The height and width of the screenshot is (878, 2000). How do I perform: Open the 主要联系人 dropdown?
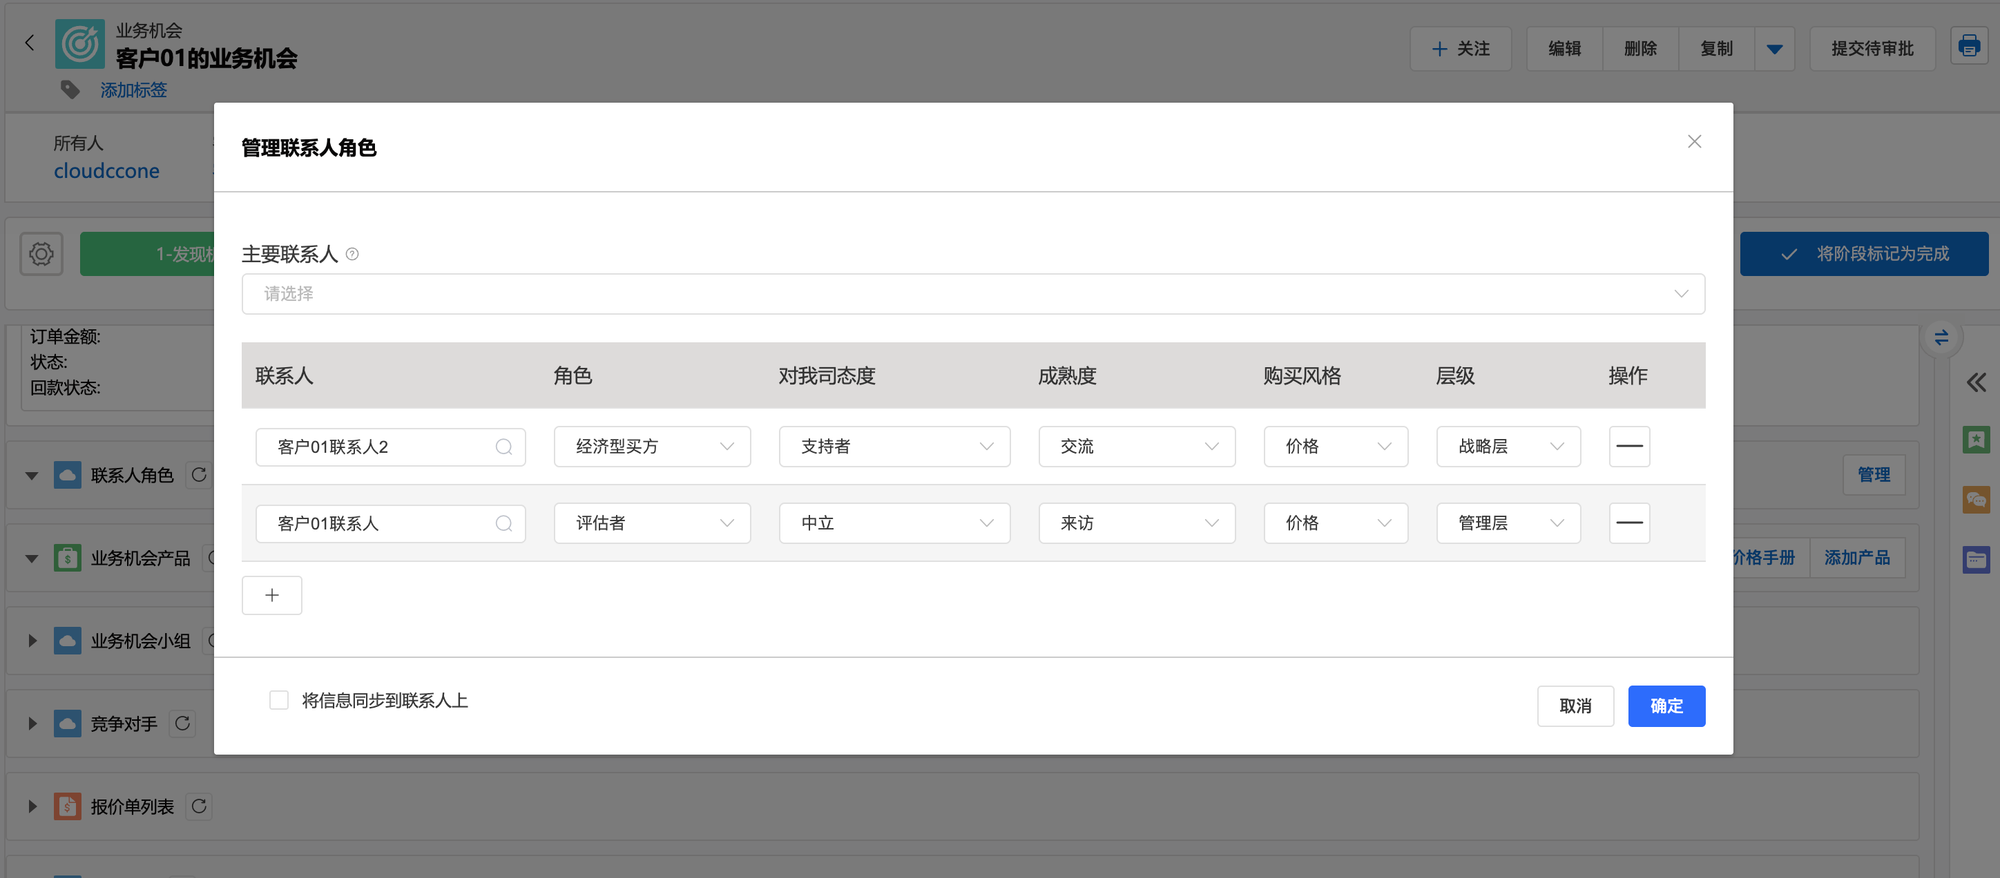(x=972, y=294)
